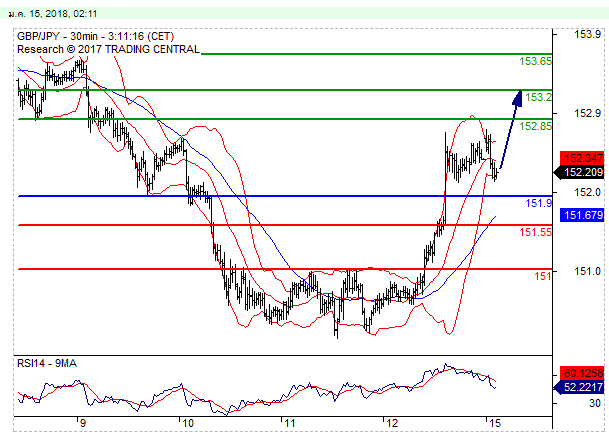Screen dimensions: 609x437
Task: Click the 153.2 resistance label
Action: click(538, 97)
